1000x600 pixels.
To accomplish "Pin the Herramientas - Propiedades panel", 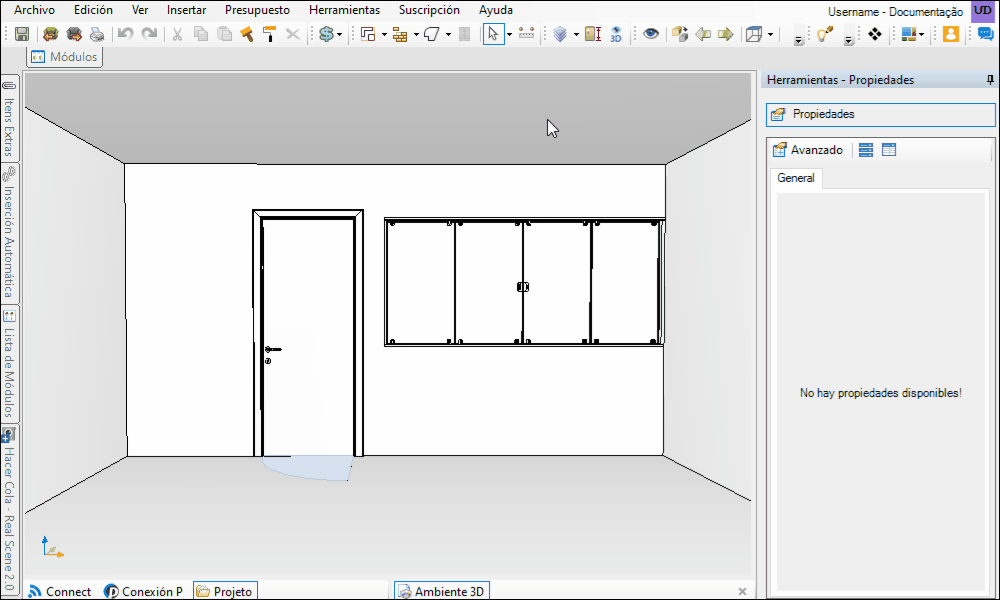I will [988, 80].
